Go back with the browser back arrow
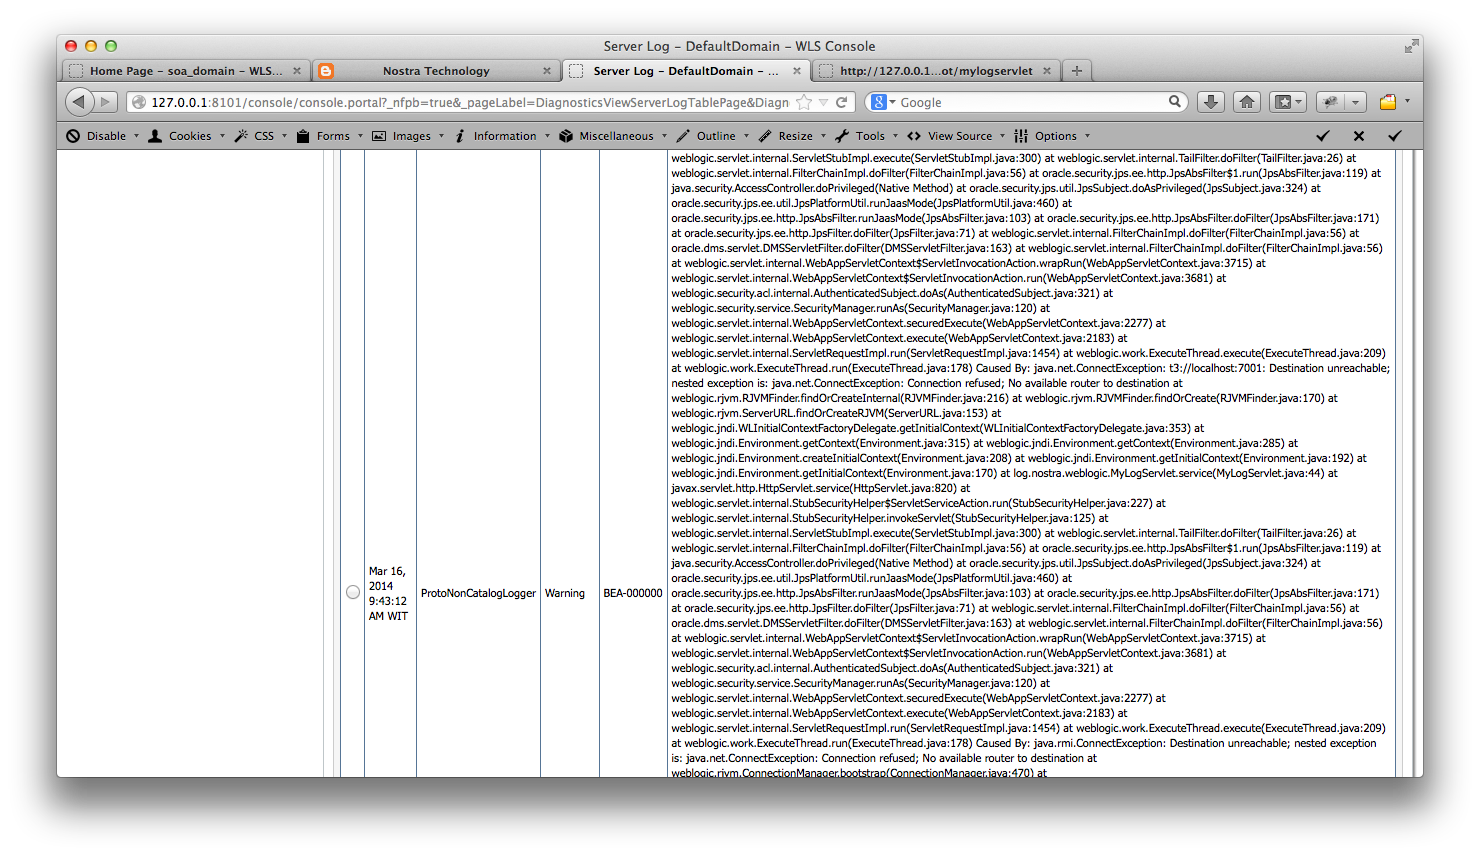Screen dimensions: 1480x856 pos(79,102)
